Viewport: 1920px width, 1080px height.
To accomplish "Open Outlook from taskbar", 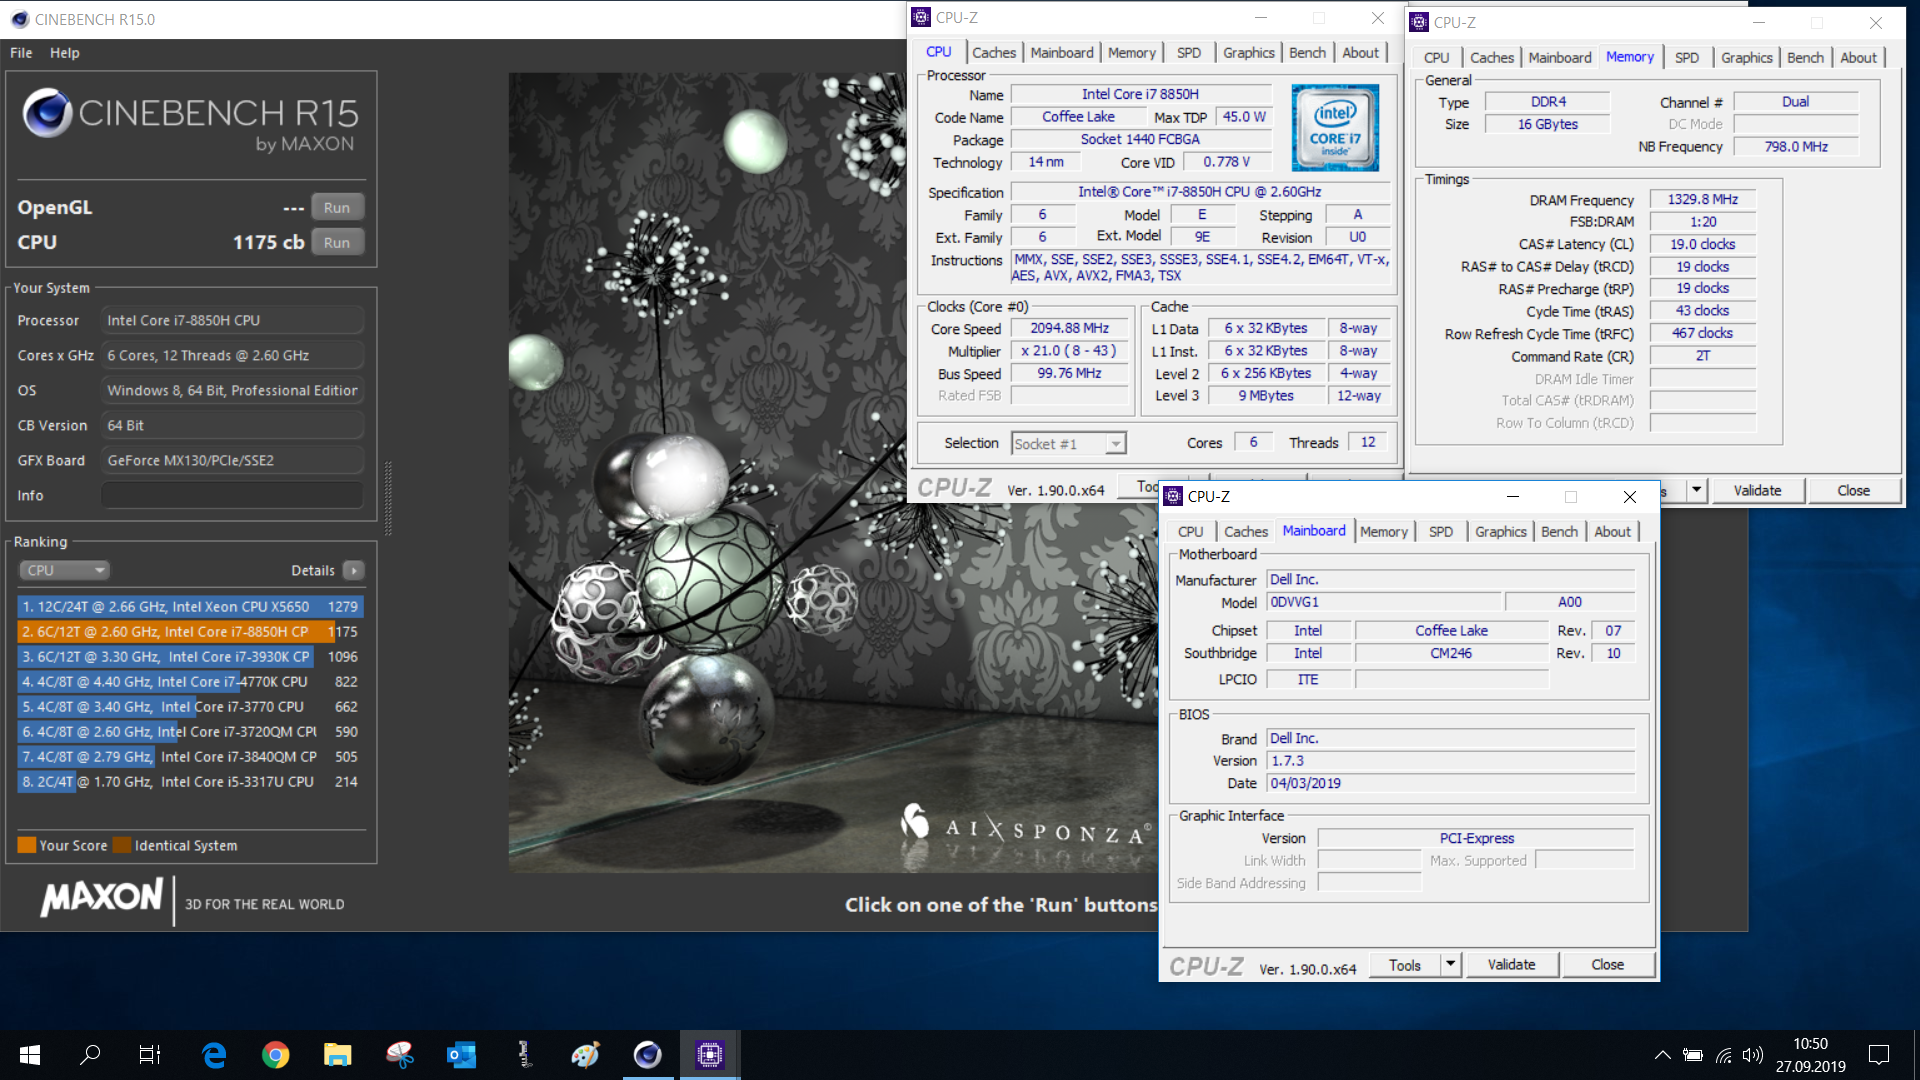I will click(462, 1054).
